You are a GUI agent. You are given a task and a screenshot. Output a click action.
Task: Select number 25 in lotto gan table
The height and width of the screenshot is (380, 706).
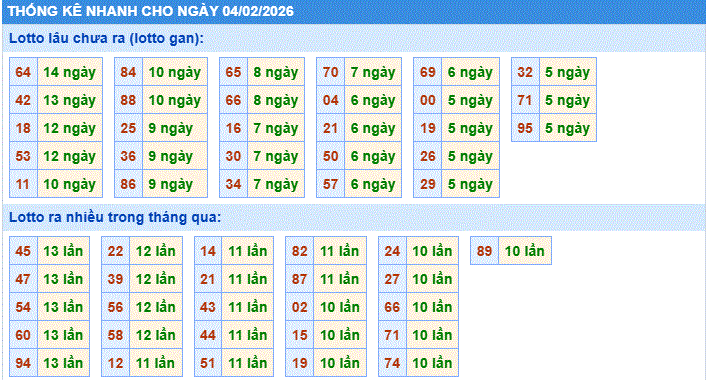pyautogui.click(x=128, y=128)
